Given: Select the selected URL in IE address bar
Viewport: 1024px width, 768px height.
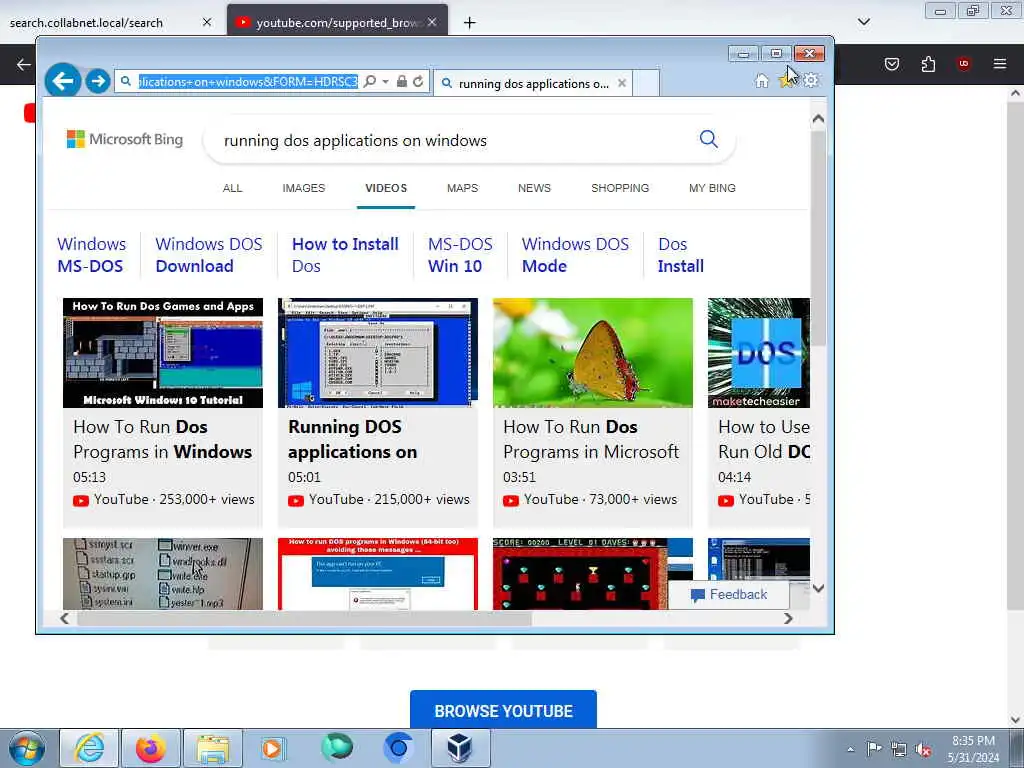Looking at the screenshot, I should click(x=248, y=82).
